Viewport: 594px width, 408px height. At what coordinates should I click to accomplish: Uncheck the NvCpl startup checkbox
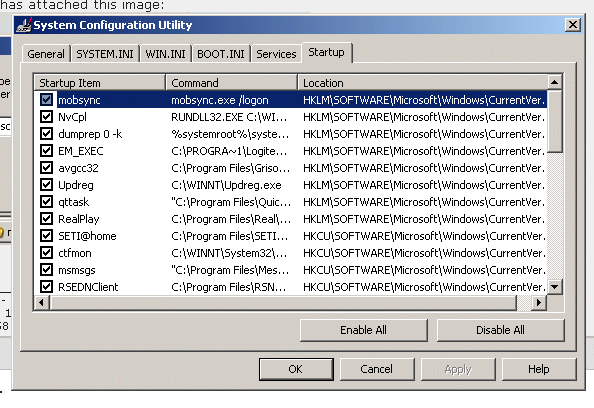tap(46, 117)
